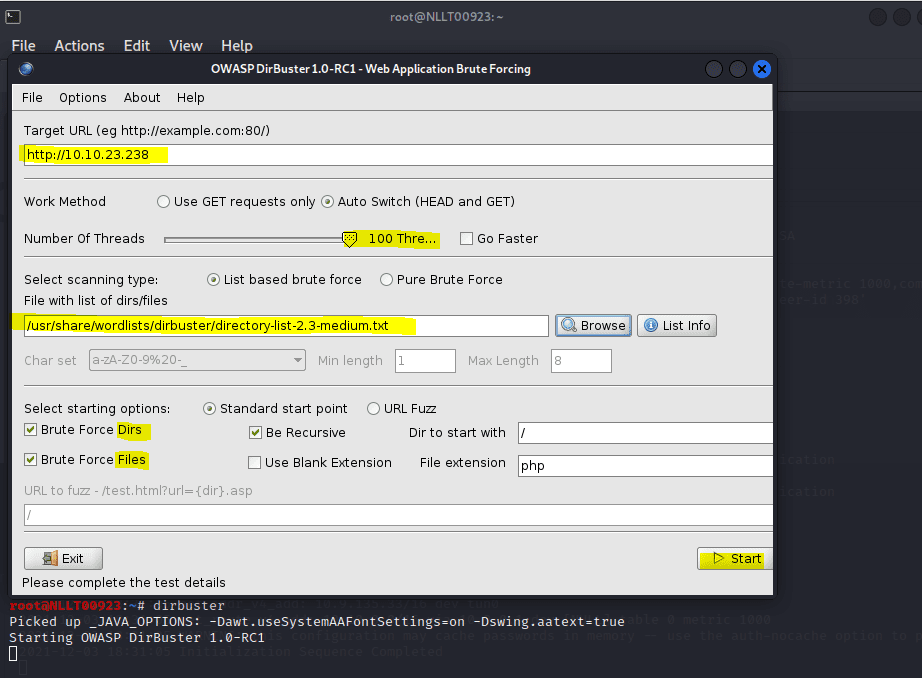
Task: Click Browse to choose a wordlist
Action: point(593,326)
